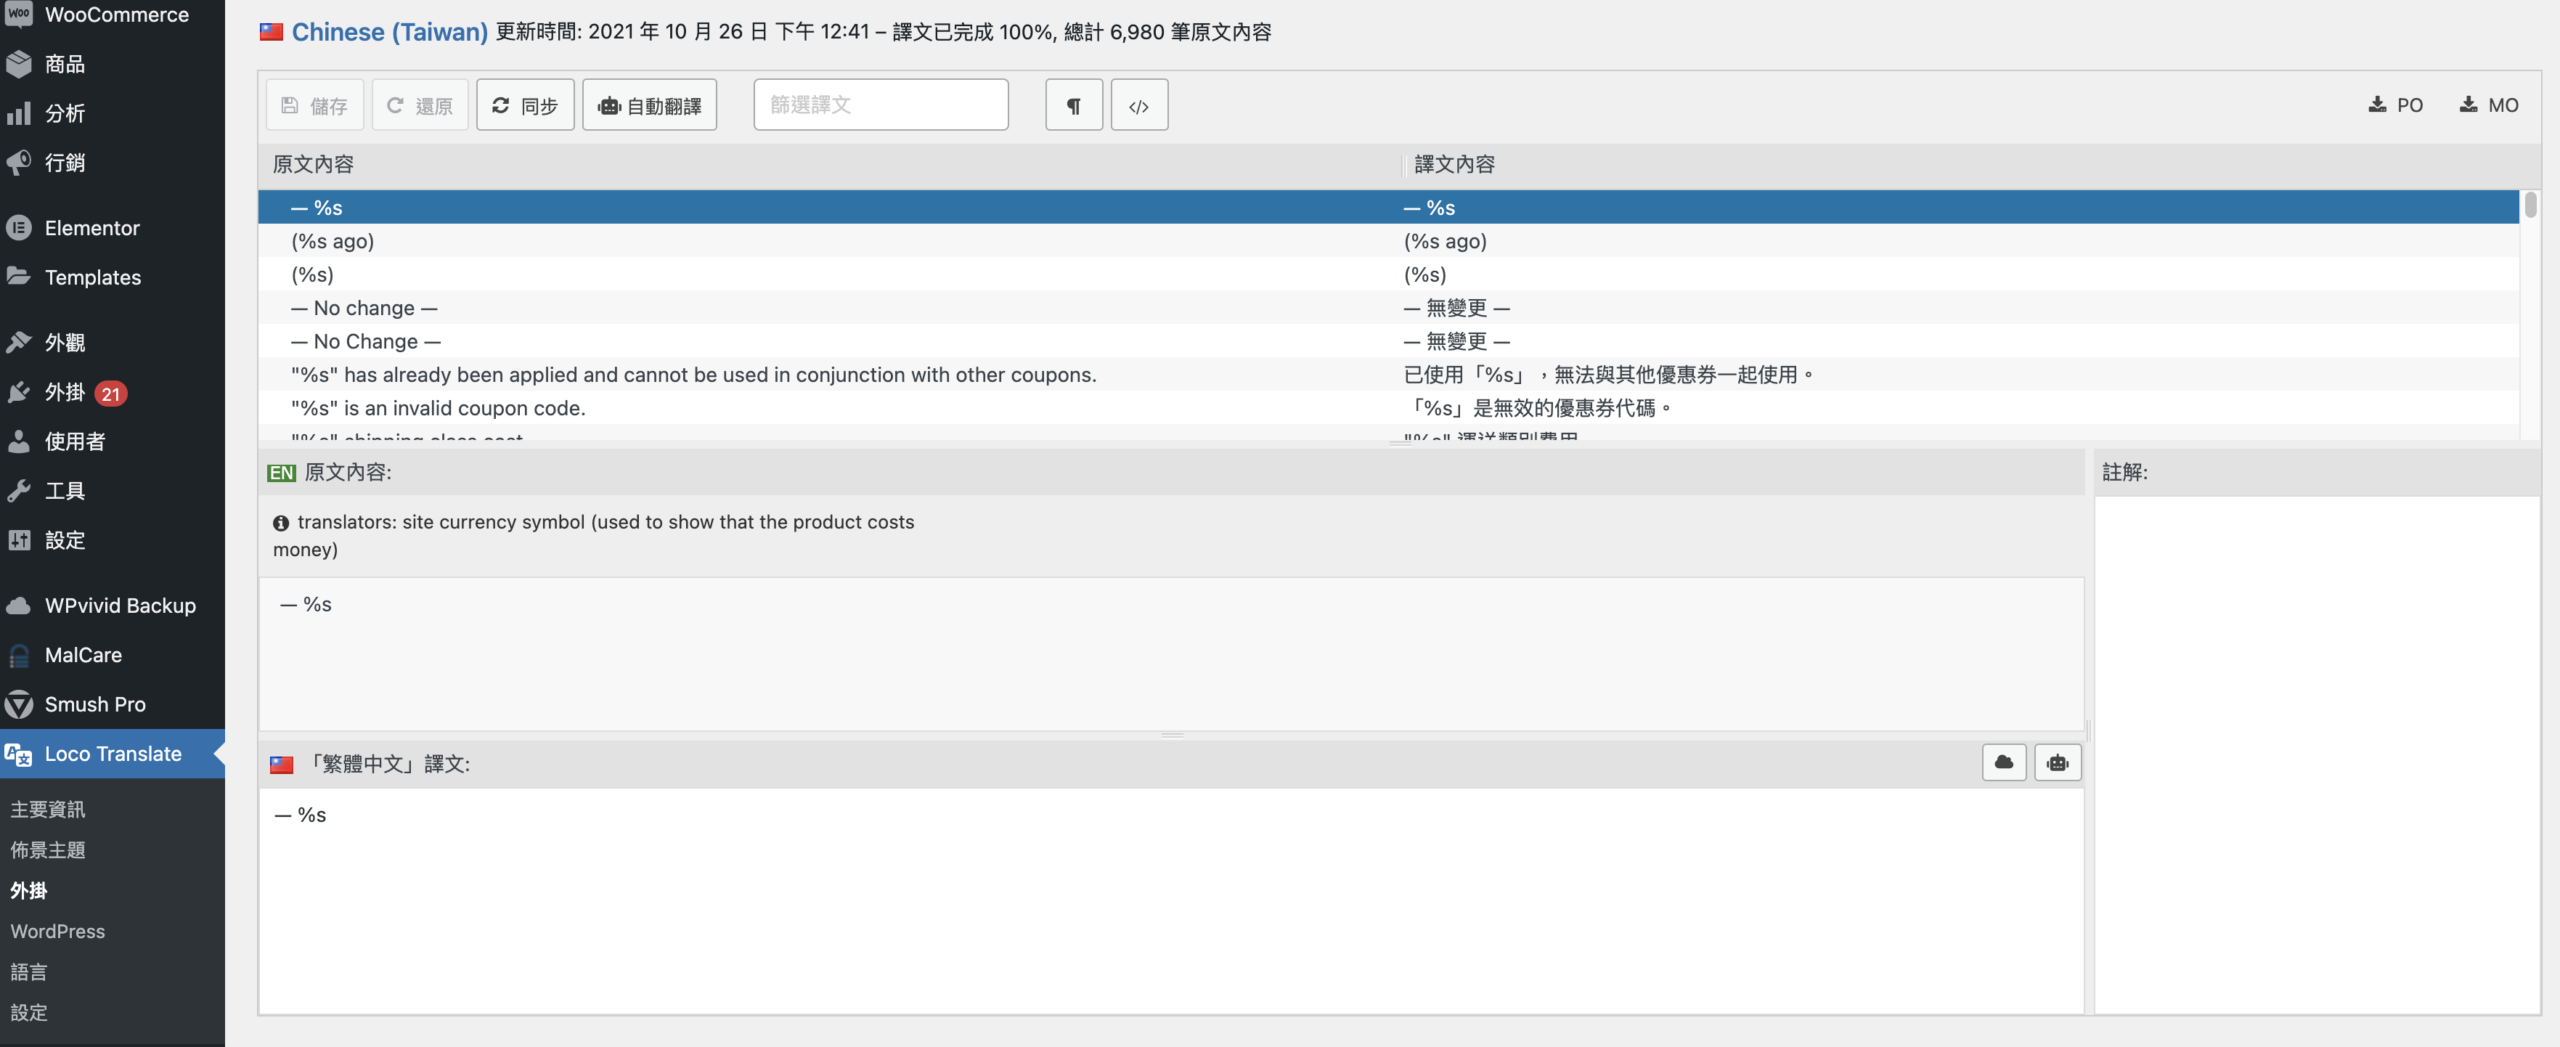Click into the 繁體中文 translation text area
This screenshot has height=1047, width=2560.
point(1170,900)
